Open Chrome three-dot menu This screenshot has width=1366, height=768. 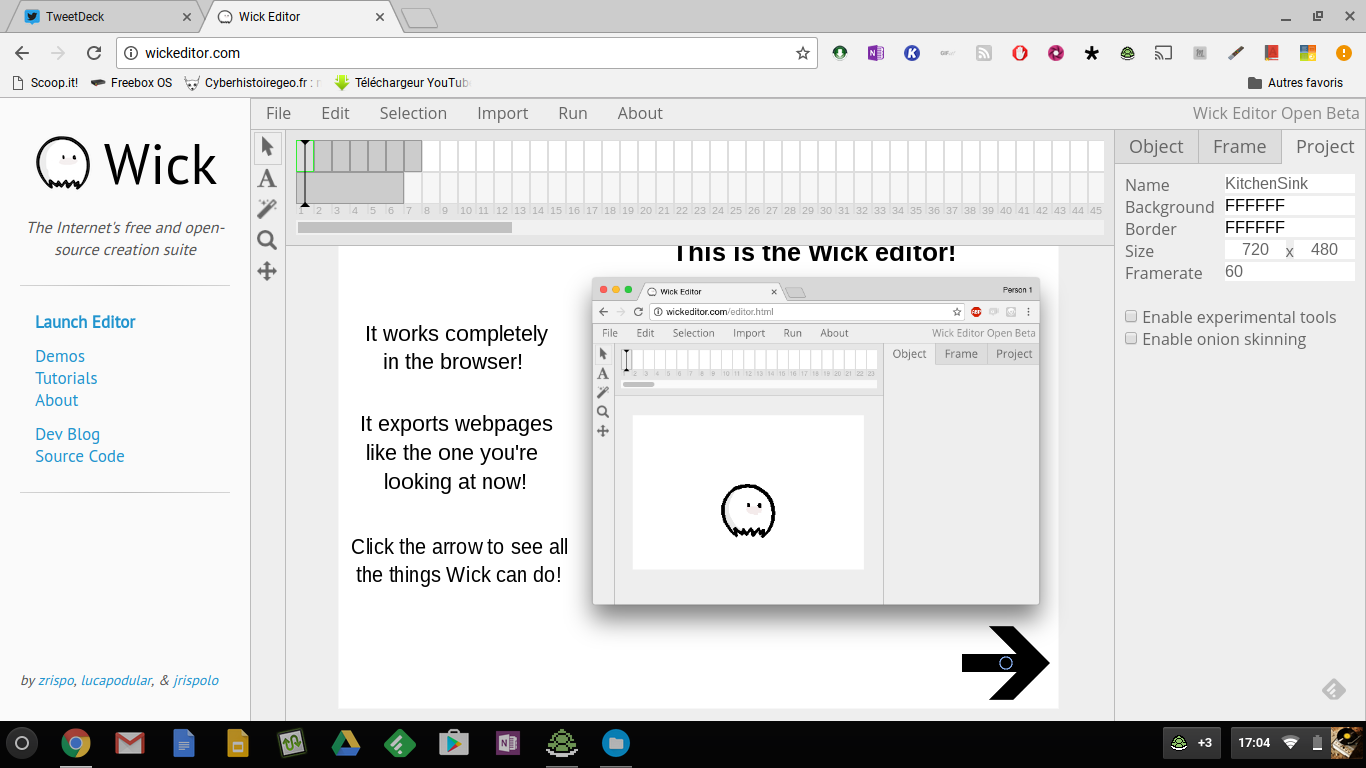(1344, 53)
